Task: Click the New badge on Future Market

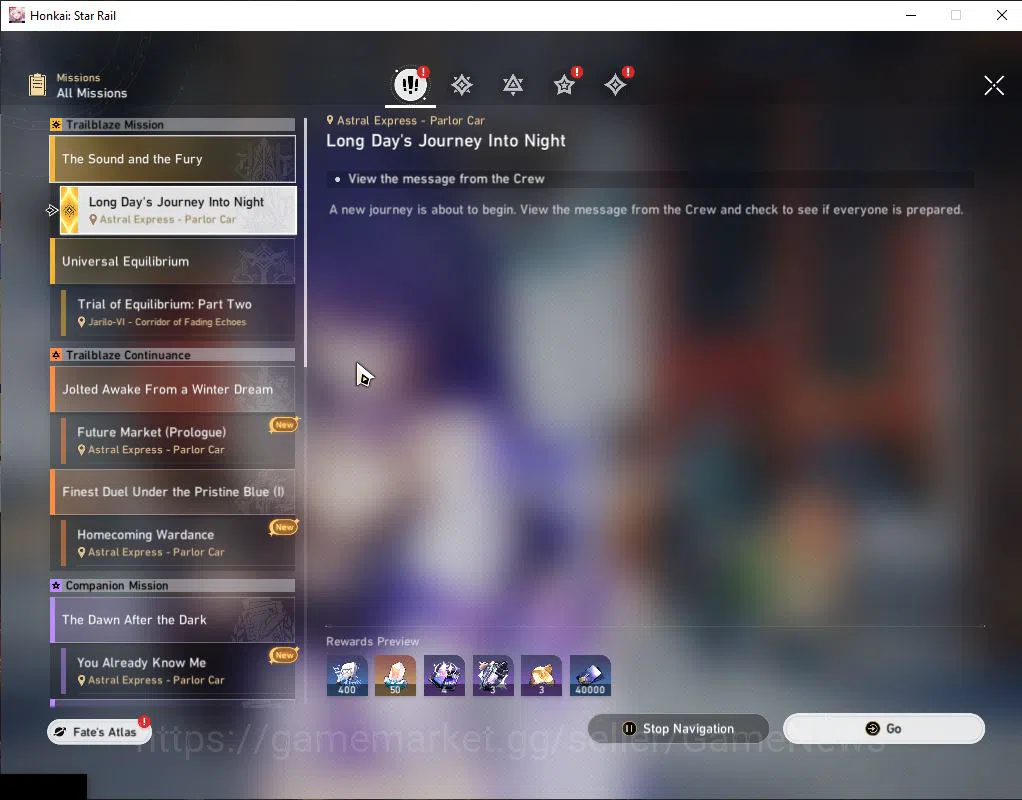Action: [x=284, y=424]
